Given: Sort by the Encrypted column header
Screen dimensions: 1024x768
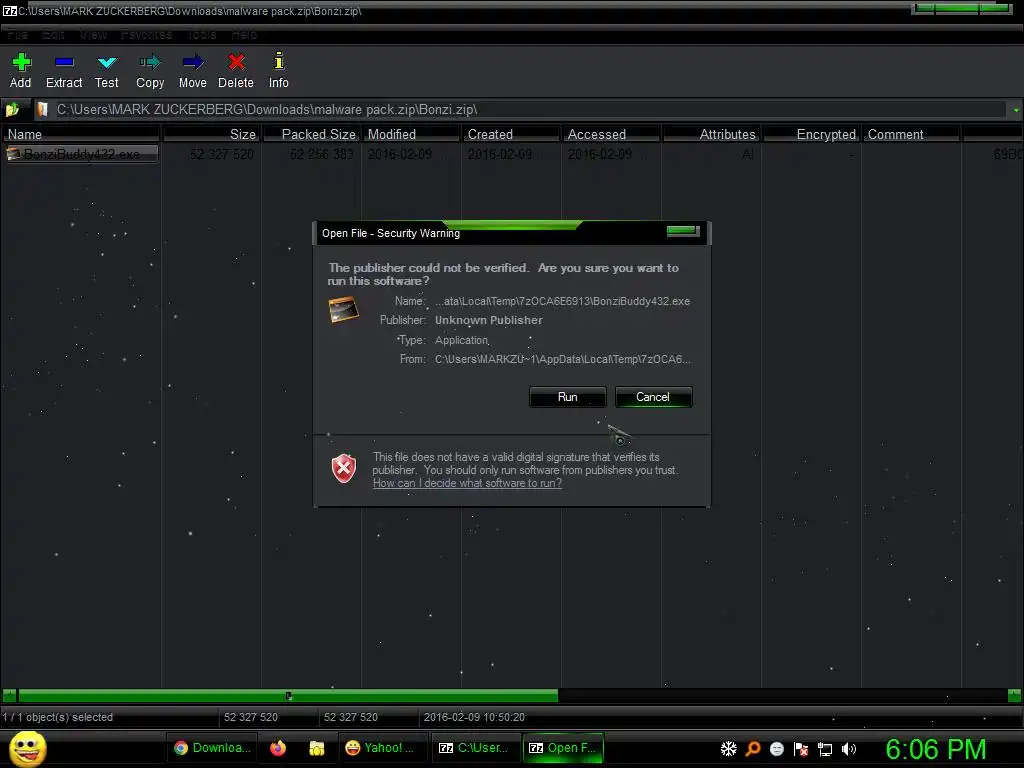Looking at the screenshot, I should coord(811,134).
